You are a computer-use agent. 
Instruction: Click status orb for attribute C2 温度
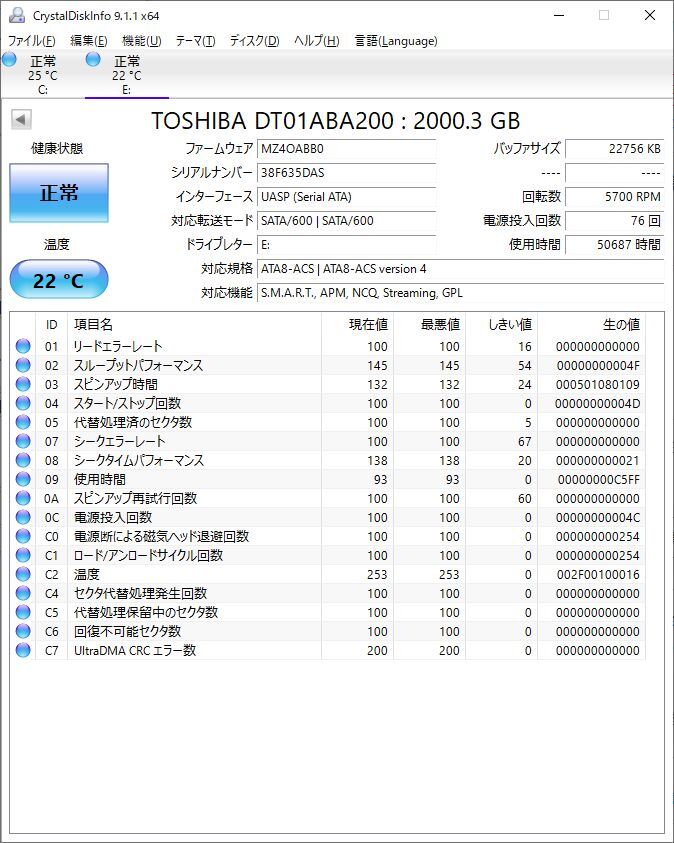coord(23,574)
